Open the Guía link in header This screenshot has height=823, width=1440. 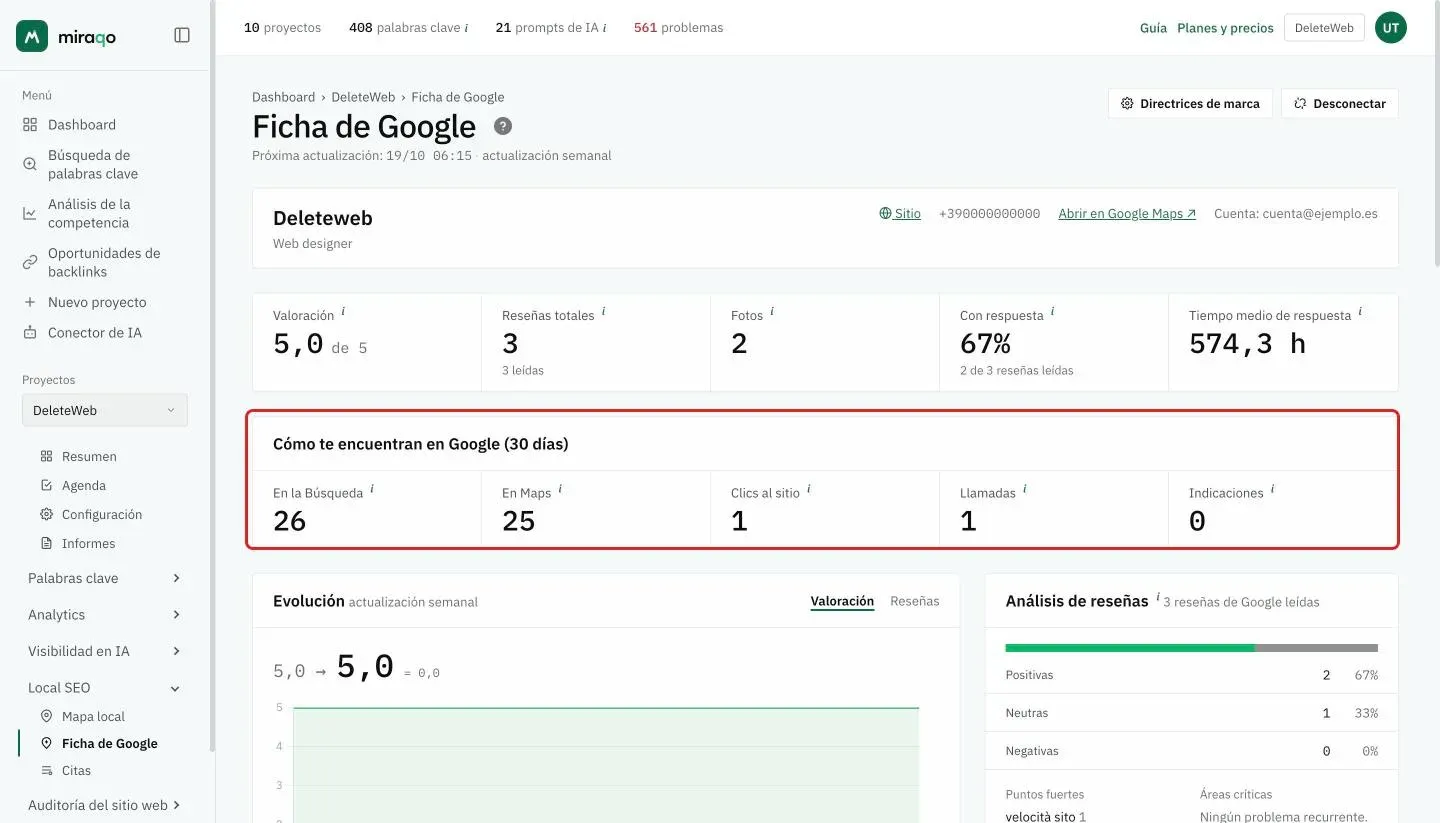1153,28
